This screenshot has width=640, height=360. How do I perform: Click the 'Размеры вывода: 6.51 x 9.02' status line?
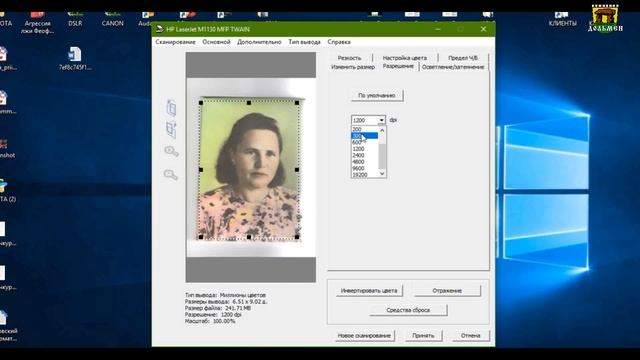[226, 301]
